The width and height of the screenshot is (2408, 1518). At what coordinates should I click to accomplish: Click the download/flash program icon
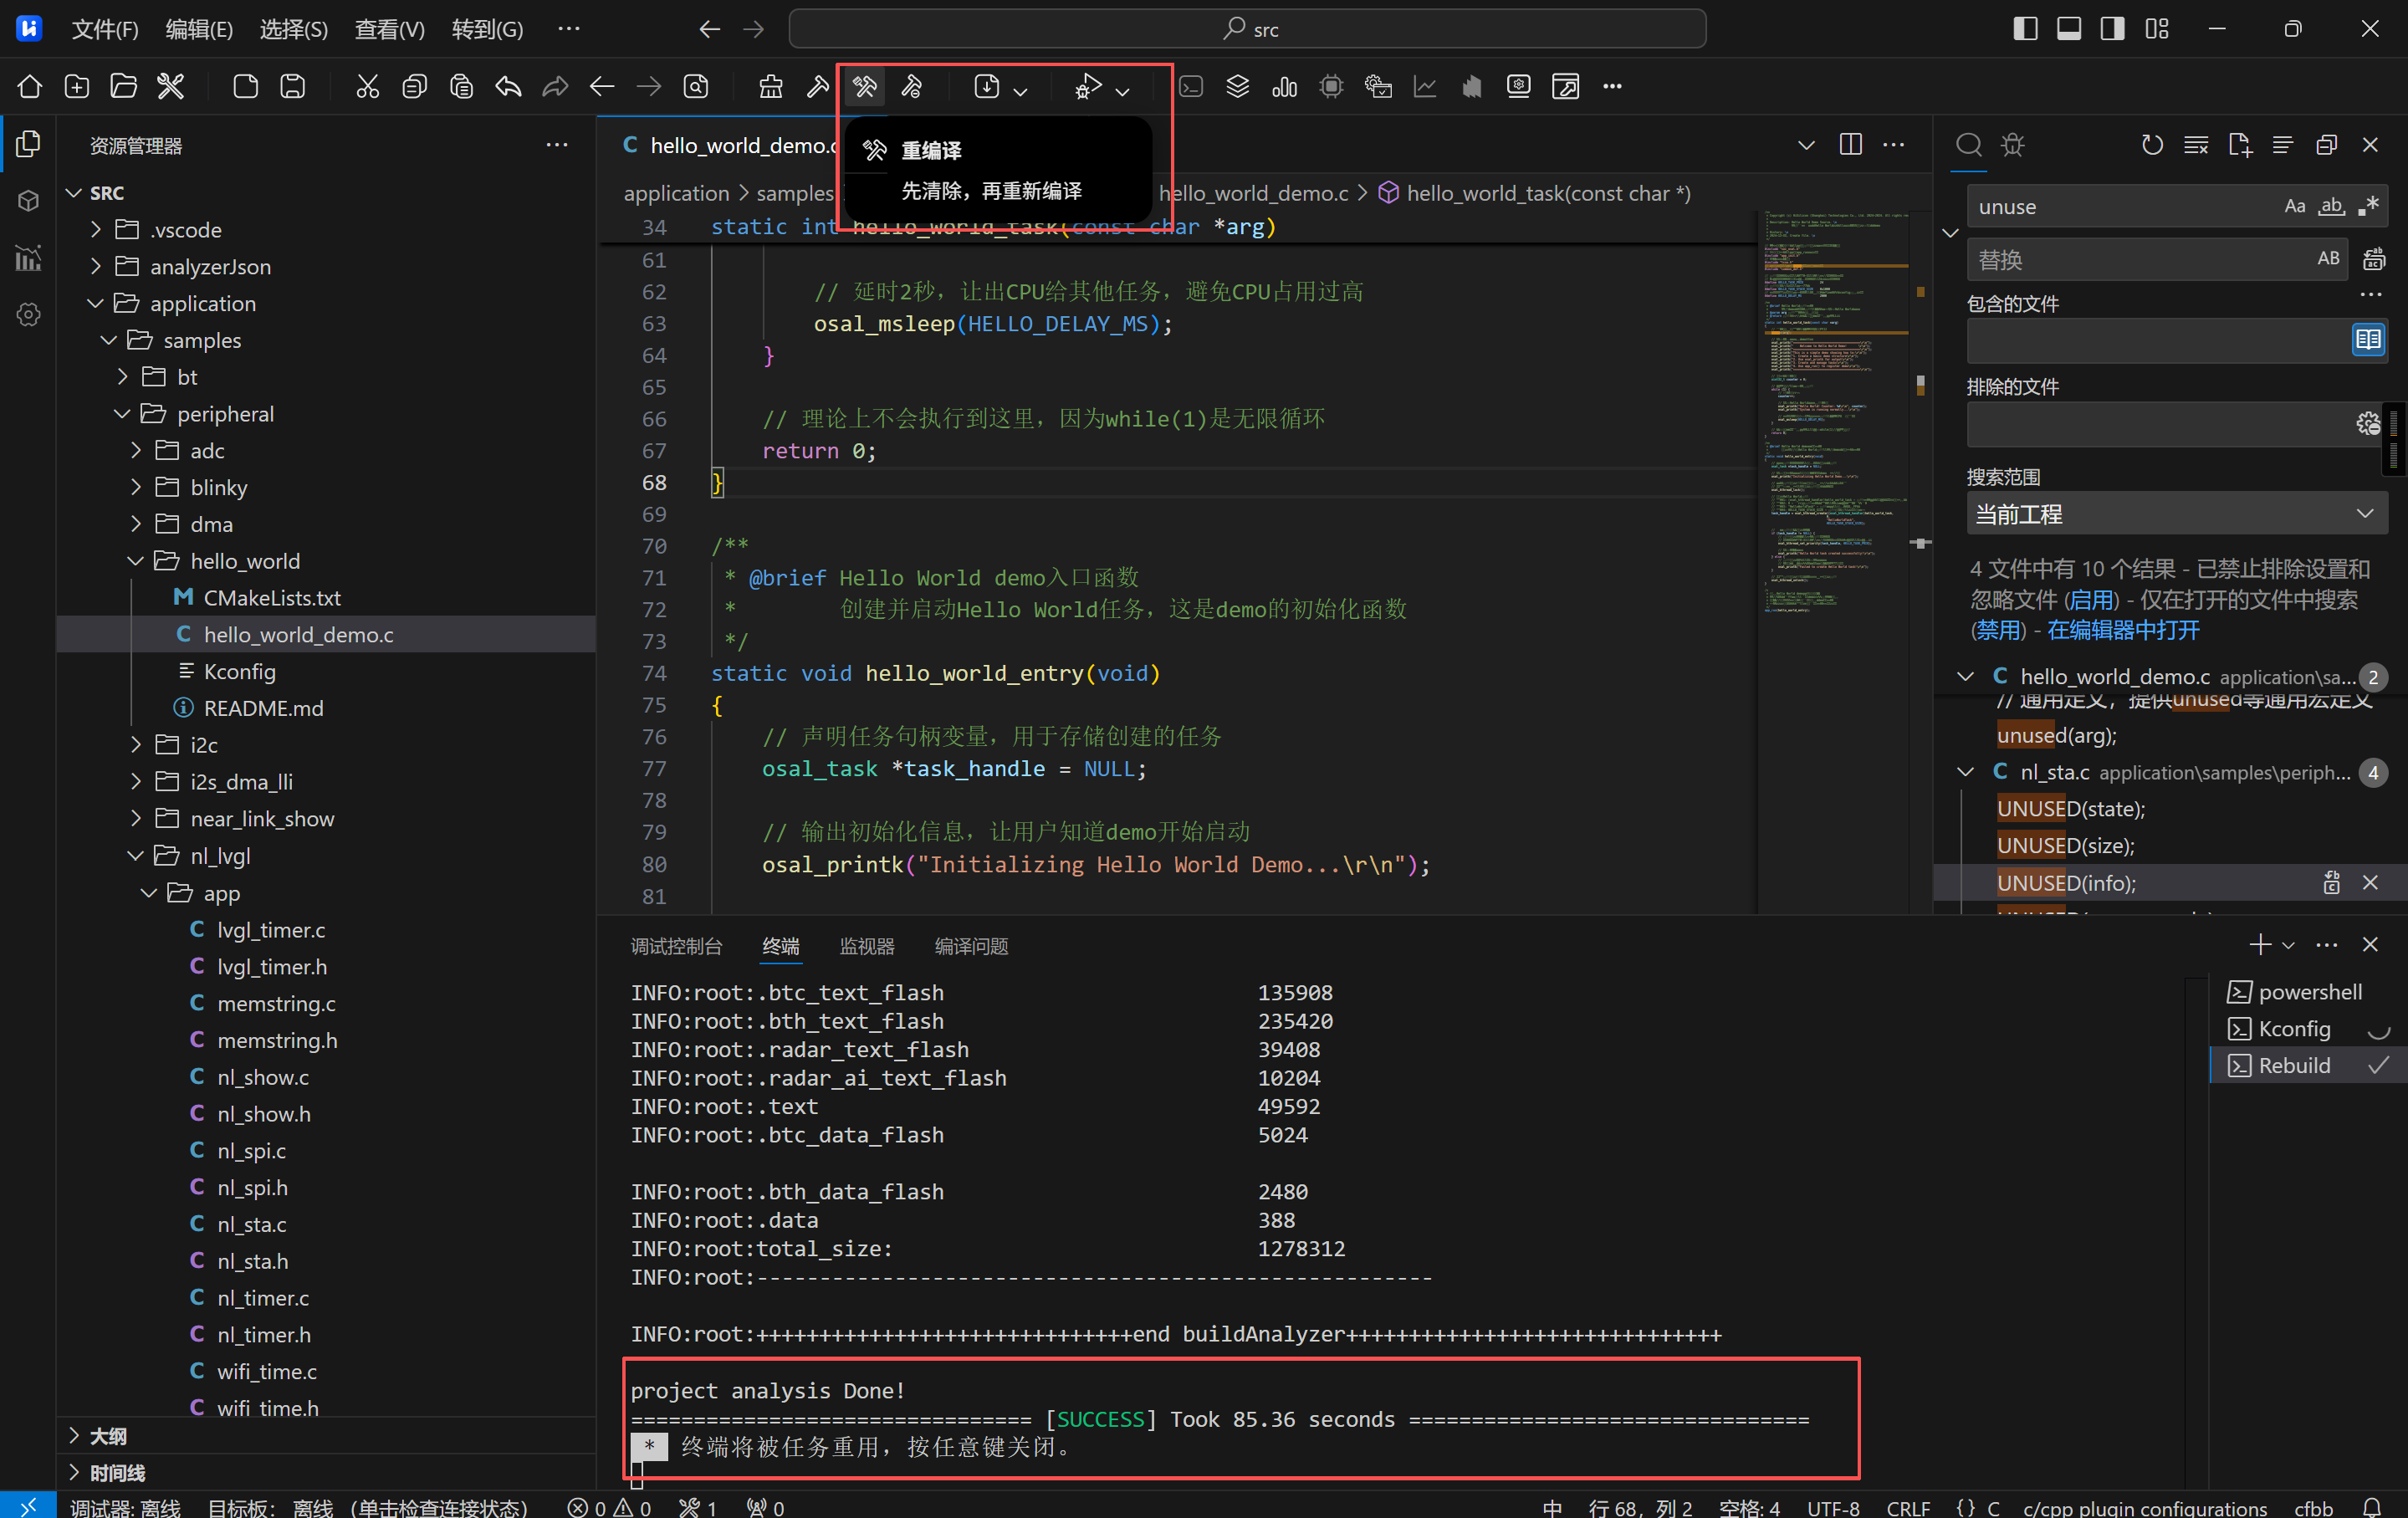tap(987, 86)
